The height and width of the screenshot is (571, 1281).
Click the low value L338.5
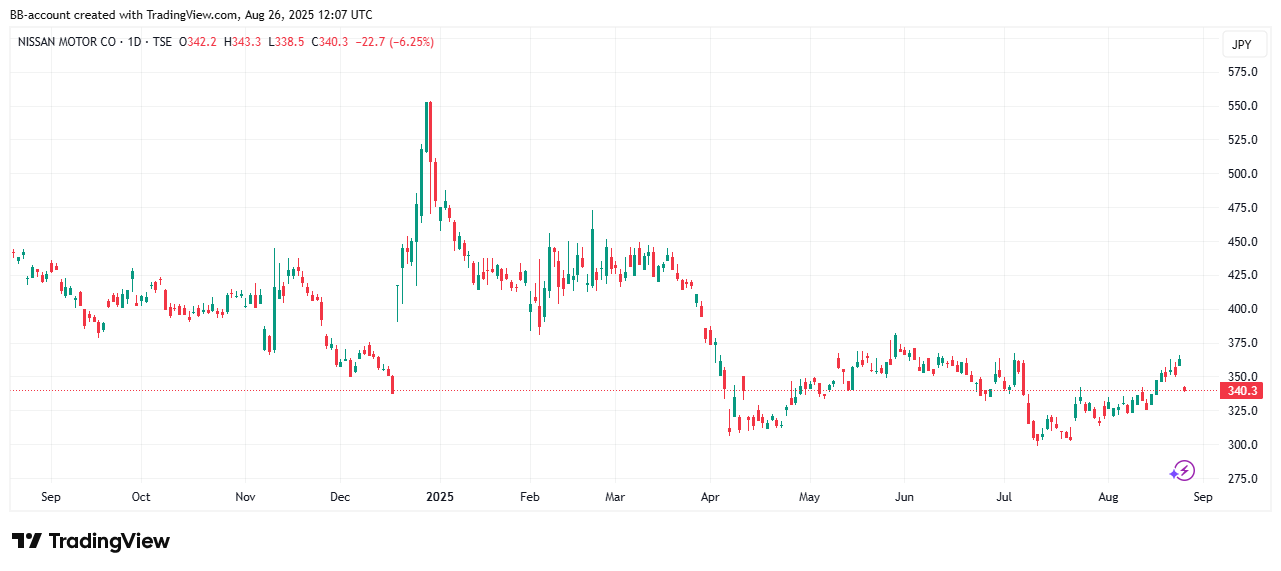(x=286, y=42)
